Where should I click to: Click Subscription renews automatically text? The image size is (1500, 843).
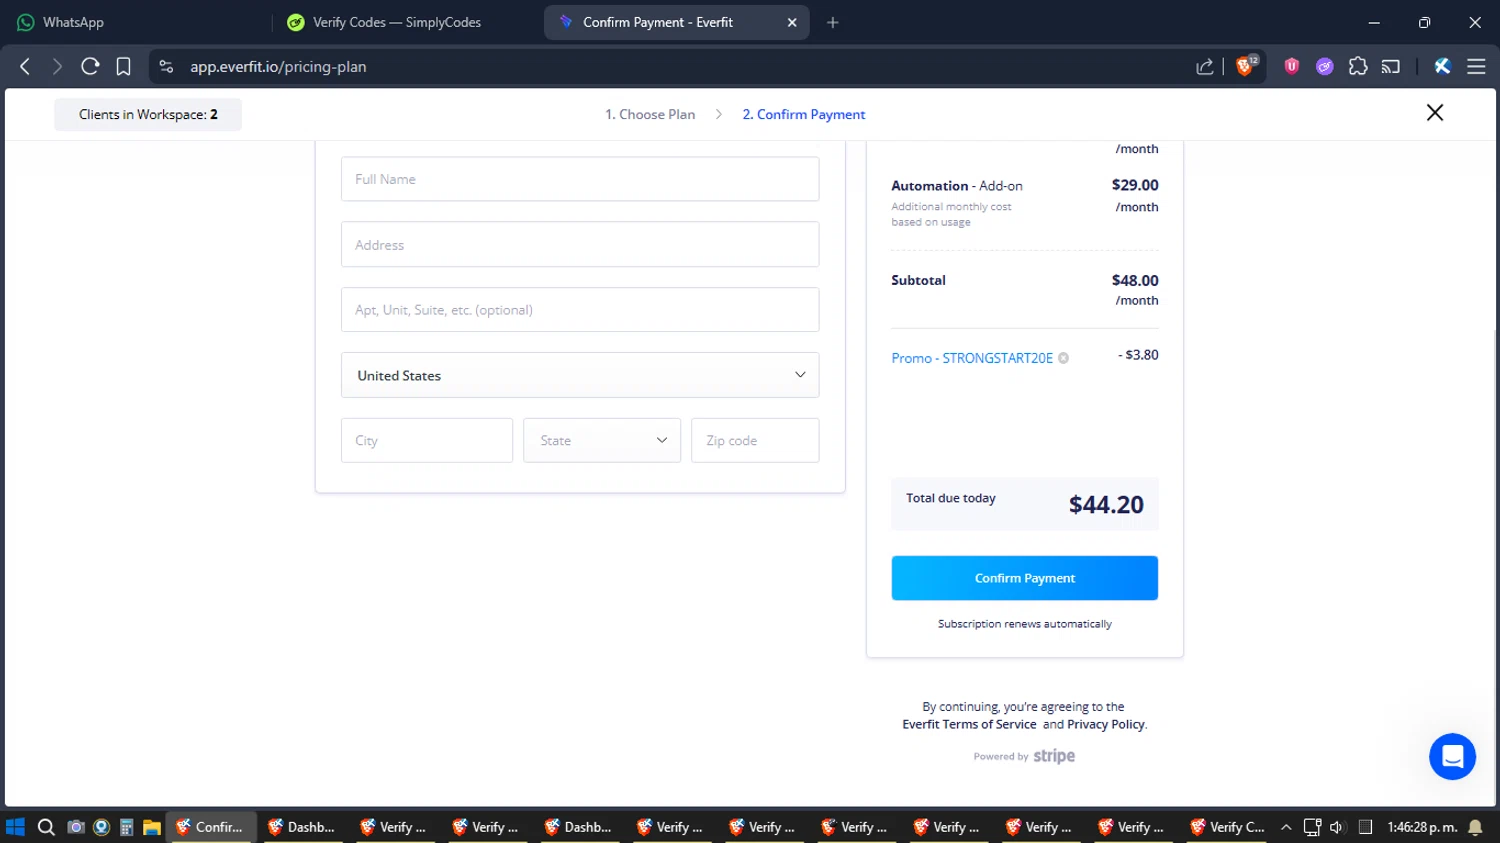[x=1025, y=624]
